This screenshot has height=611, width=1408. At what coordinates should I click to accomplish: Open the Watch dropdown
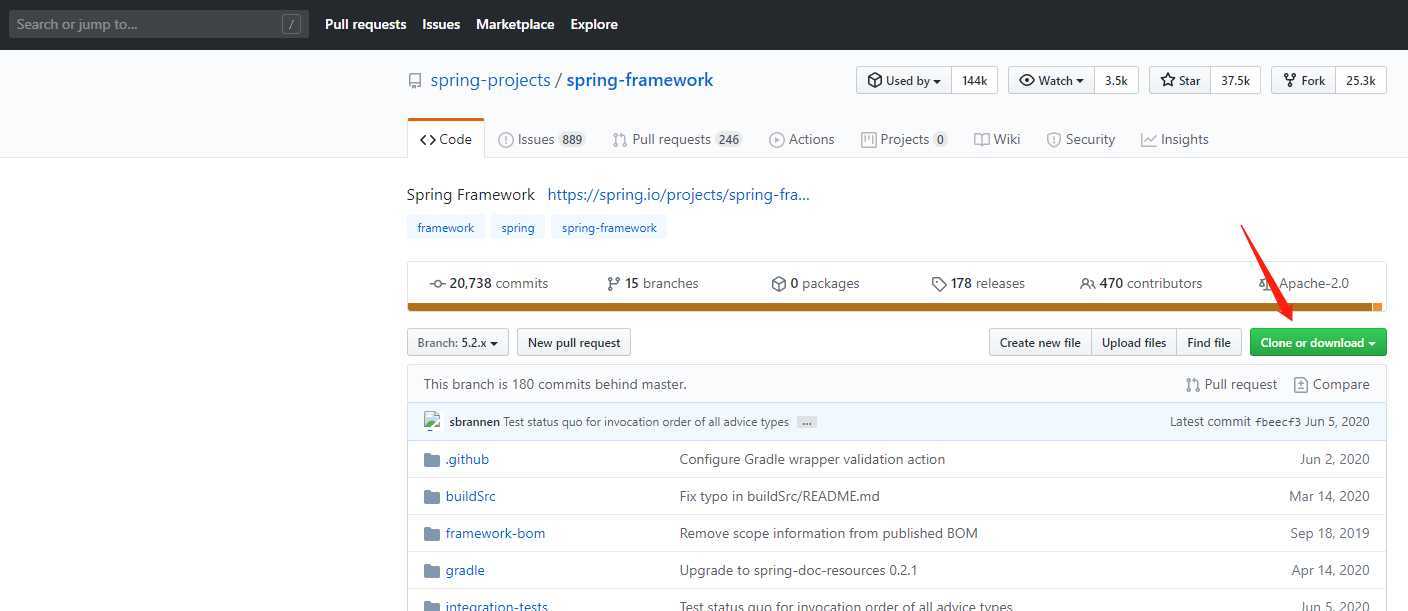[x=1051, y=81]
